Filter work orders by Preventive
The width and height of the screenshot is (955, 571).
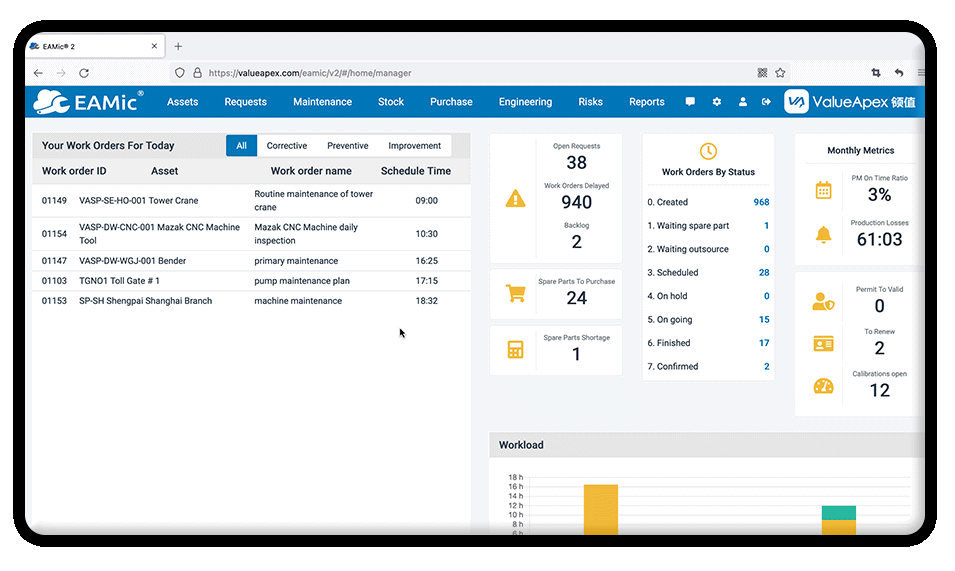[x=348, y=145]
